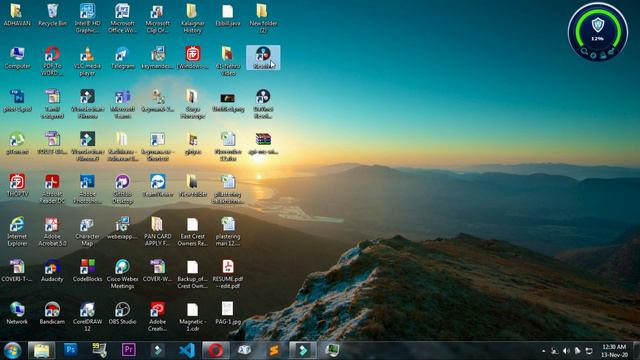Select the Kalaignar History folder
Image resolution: width=640 pixels, height=360 pixels.
[192, 18]
